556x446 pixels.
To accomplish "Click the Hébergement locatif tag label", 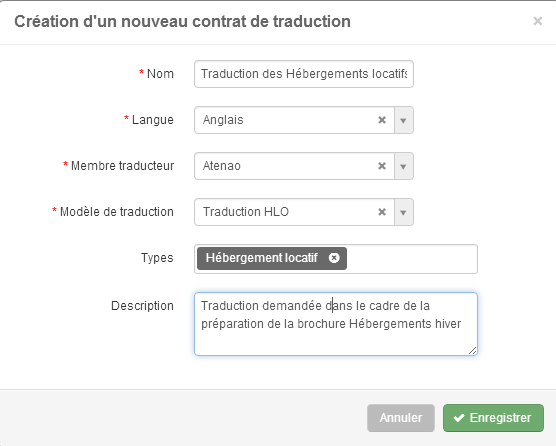I will tap(262, 258).
